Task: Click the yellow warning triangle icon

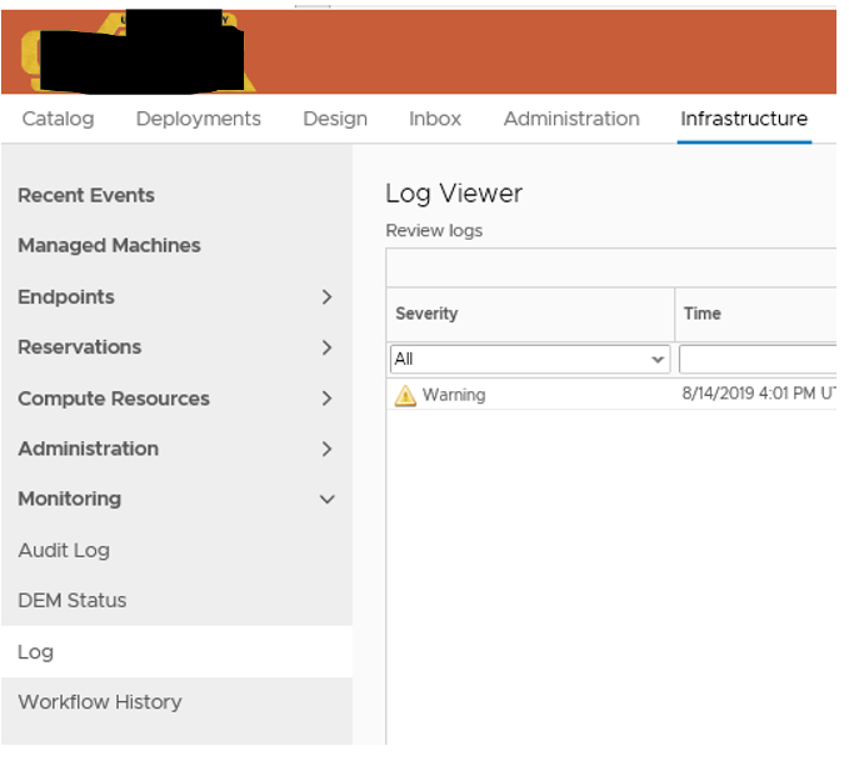Action: tap(405, 396)
